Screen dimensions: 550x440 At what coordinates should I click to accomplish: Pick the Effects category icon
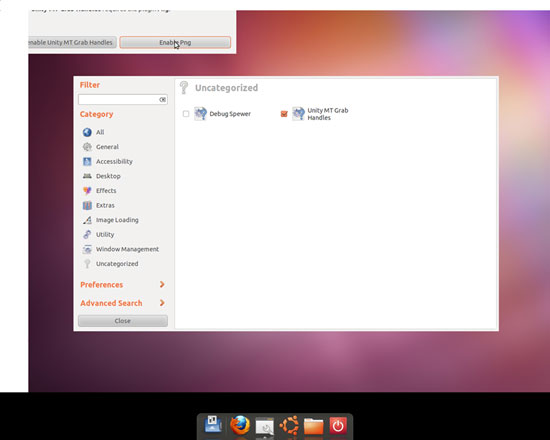coord(87,191)
